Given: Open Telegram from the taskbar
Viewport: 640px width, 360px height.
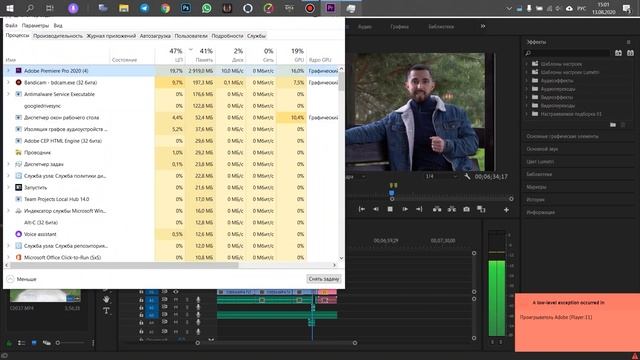Looking at the screenshot, I should 144,8.
